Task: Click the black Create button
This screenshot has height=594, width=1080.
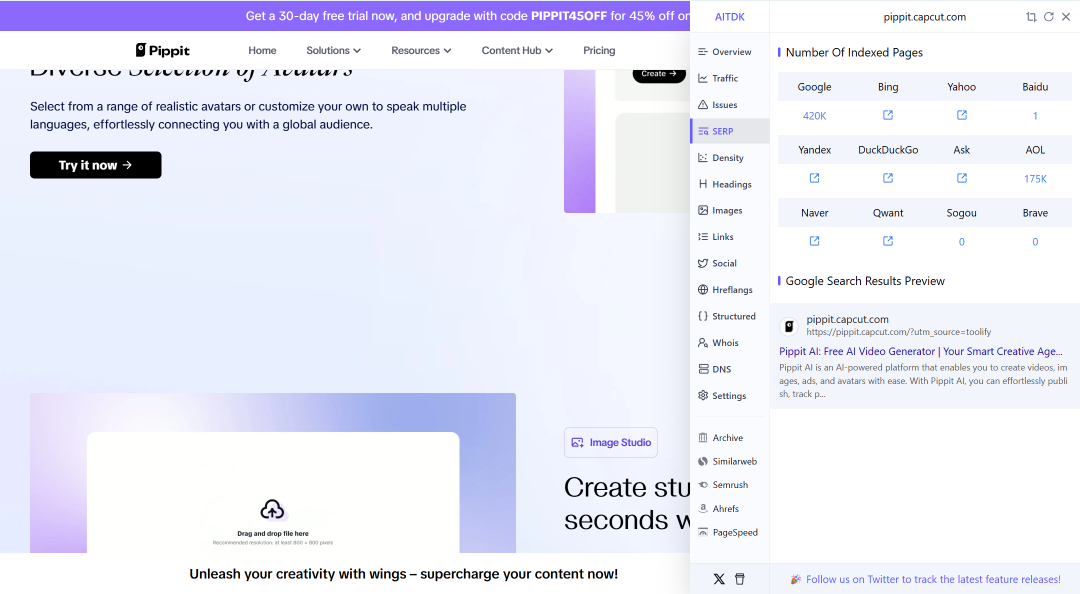Action: click(x=659, y=74)
